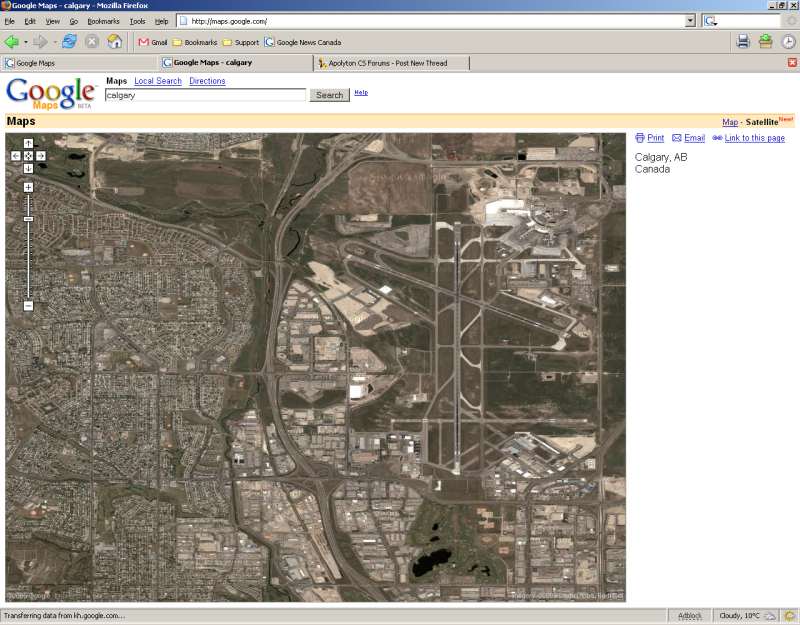The width and height of the screenshot is (800, 625).
Task: Open the history clock icon
Action: (788, 41)
